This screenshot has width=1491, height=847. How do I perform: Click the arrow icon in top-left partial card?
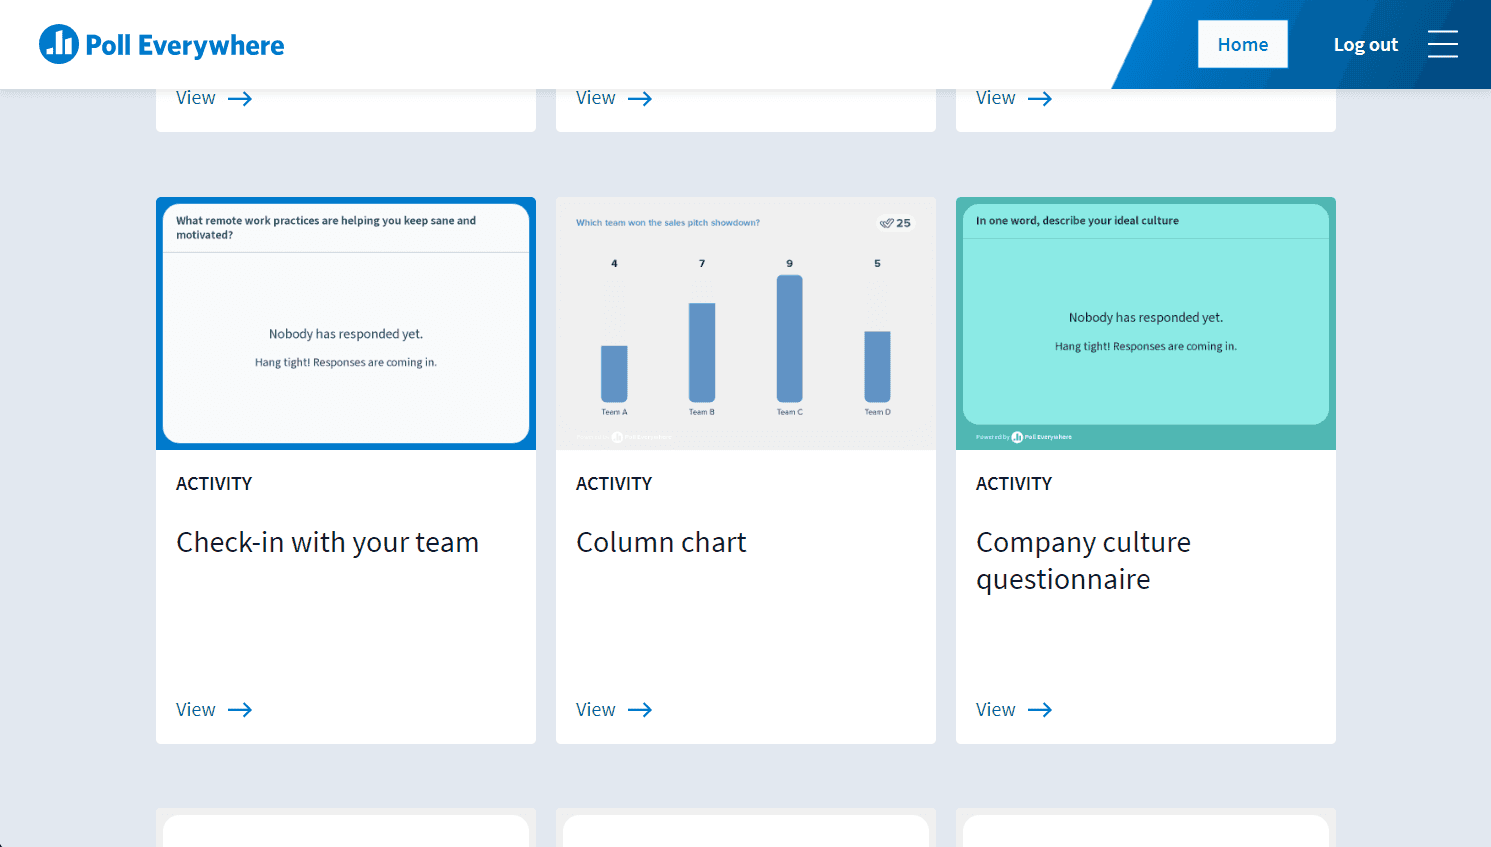point(240,99)
